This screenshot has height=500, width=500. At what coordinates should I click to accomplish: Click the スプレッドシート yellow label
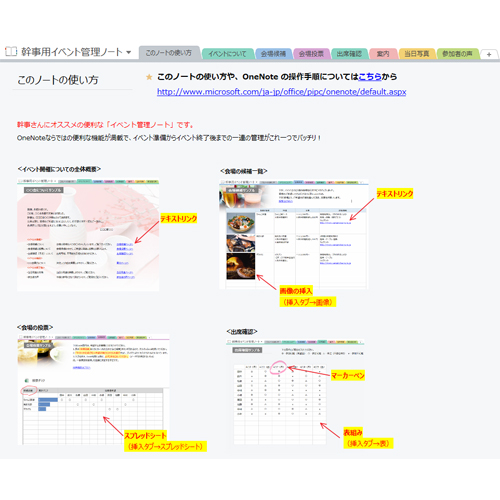[x=145, y=436]
